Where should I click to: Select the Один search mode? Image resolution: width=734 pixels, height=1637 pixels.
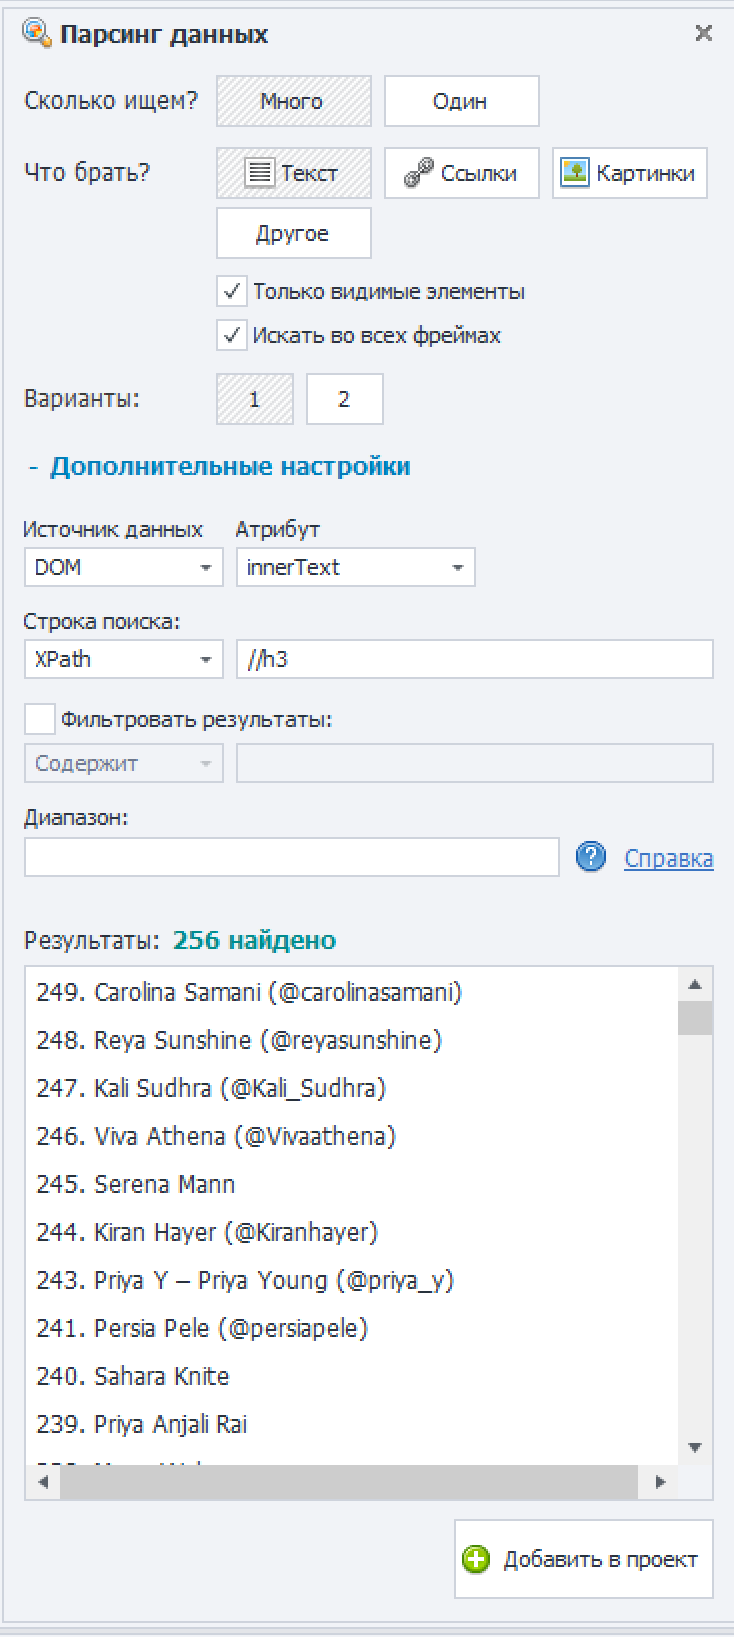[461, 101]
